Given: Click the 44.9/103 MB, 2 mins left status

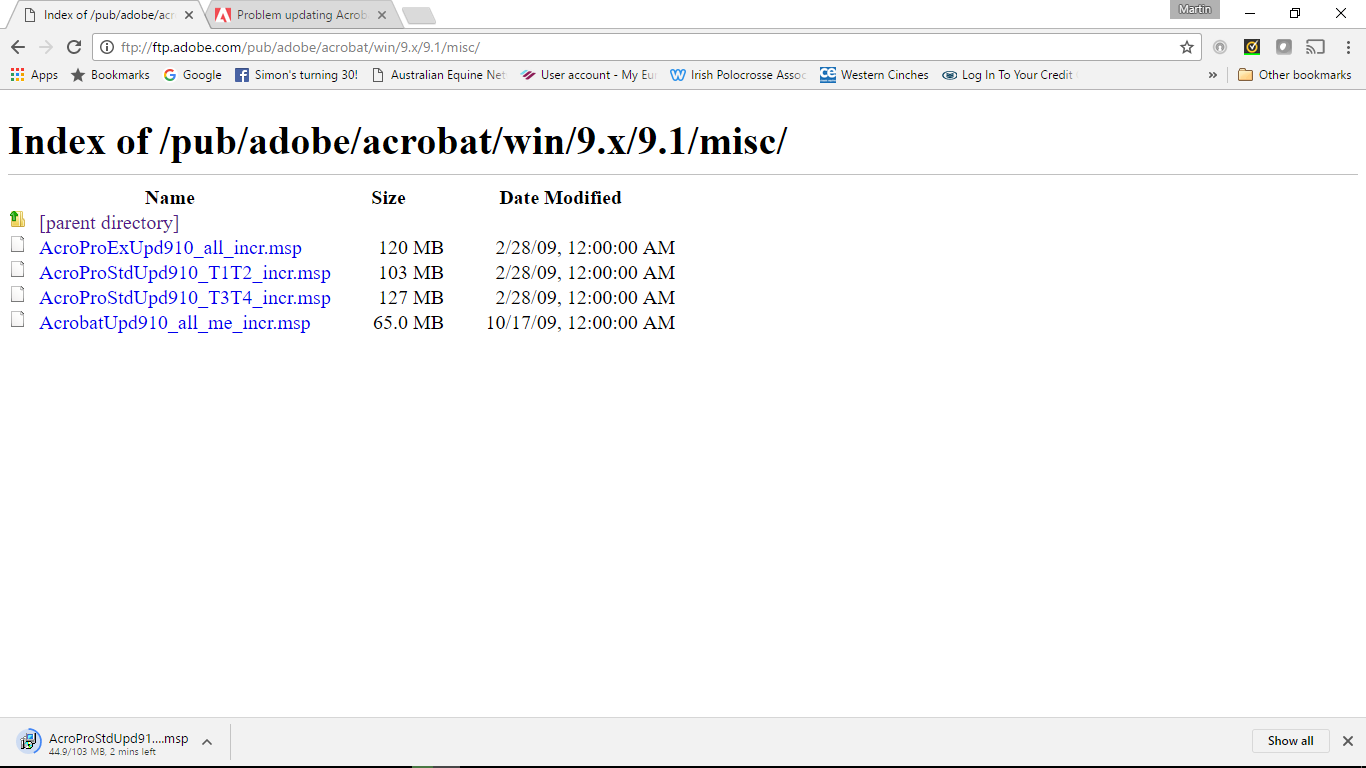Looking at the screenshot, I should coord(102,752).
